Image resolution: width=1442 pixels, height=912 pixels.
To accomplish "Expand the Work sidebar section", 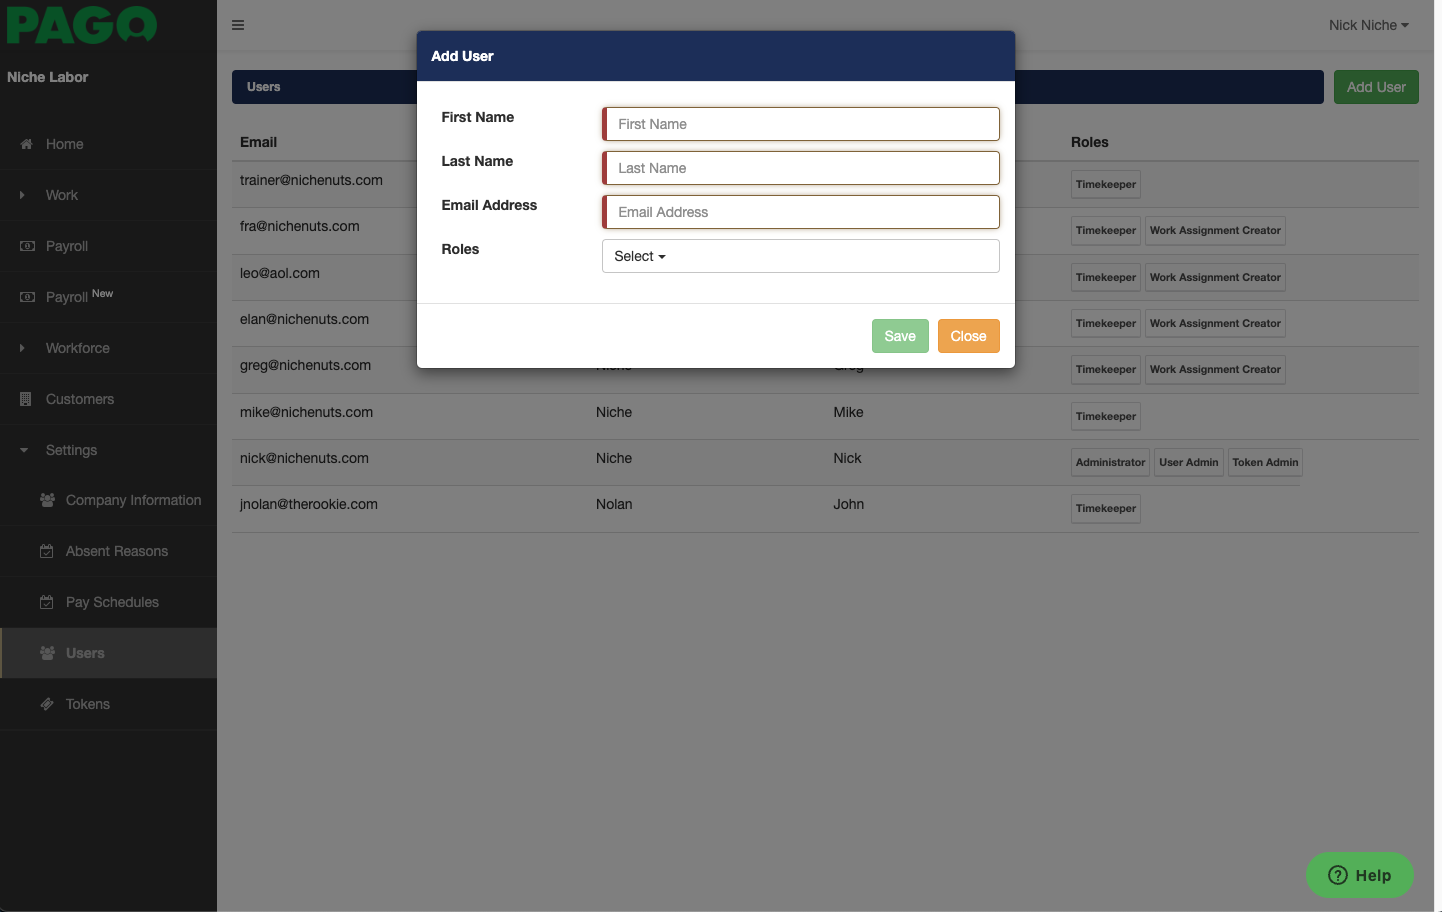I will tap(61, 195).
